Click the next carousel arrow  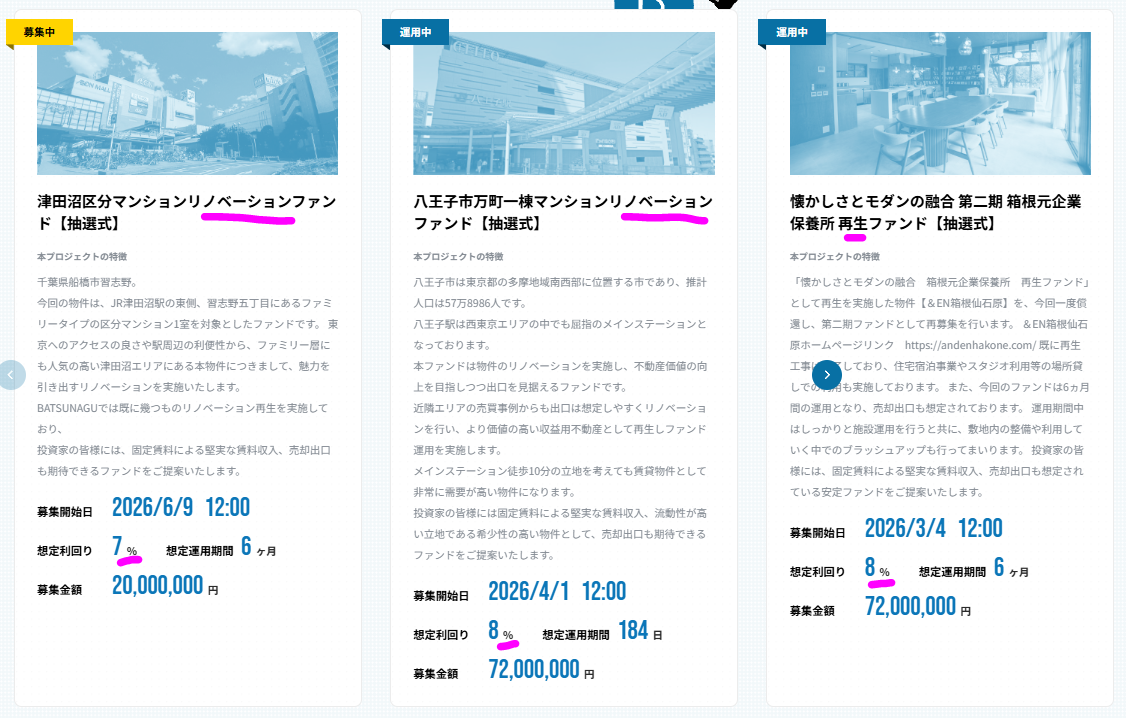pyautogui.click(x=827, y=375)
